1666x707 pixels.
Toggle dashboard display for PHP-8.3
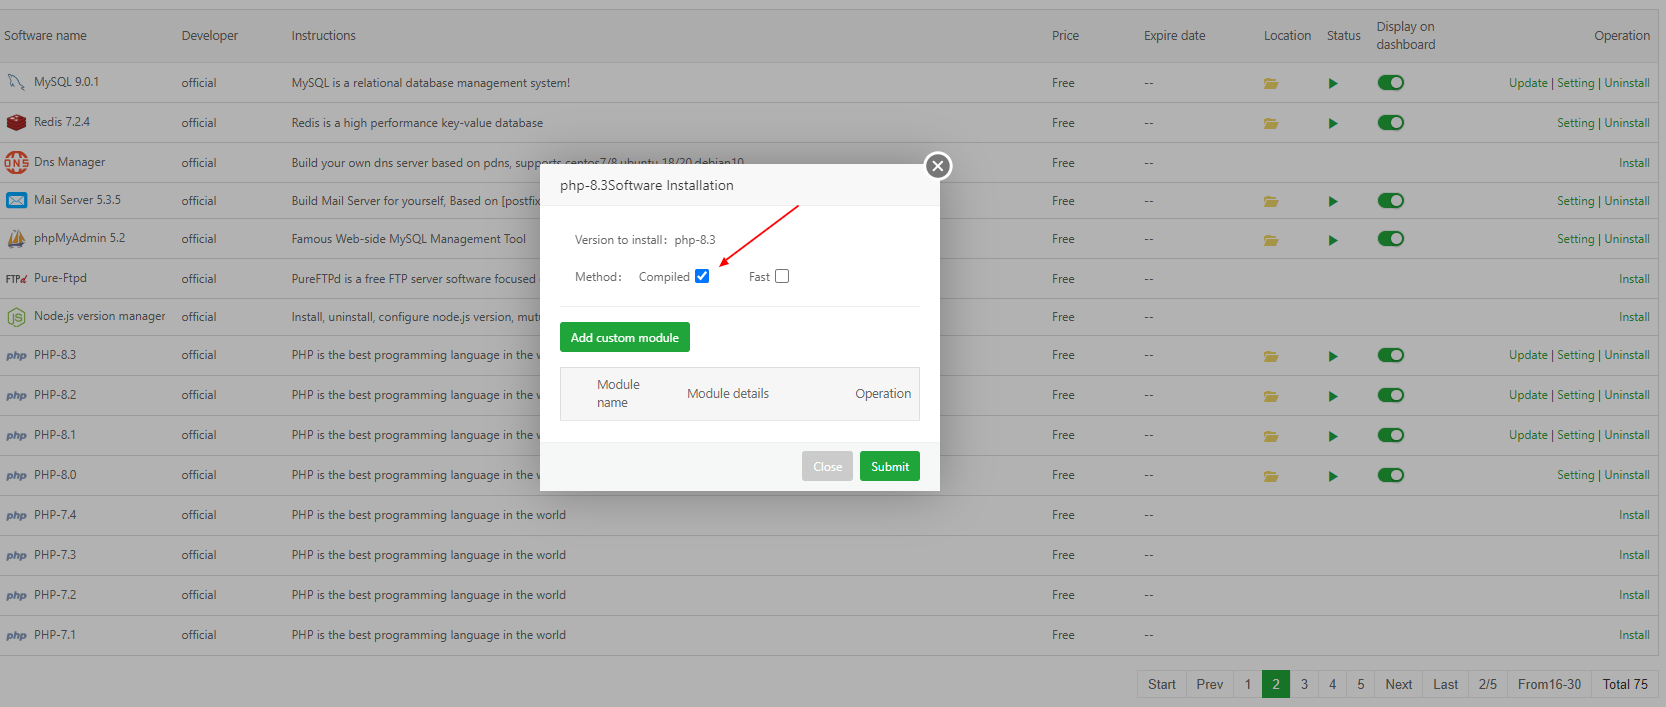1390,355
